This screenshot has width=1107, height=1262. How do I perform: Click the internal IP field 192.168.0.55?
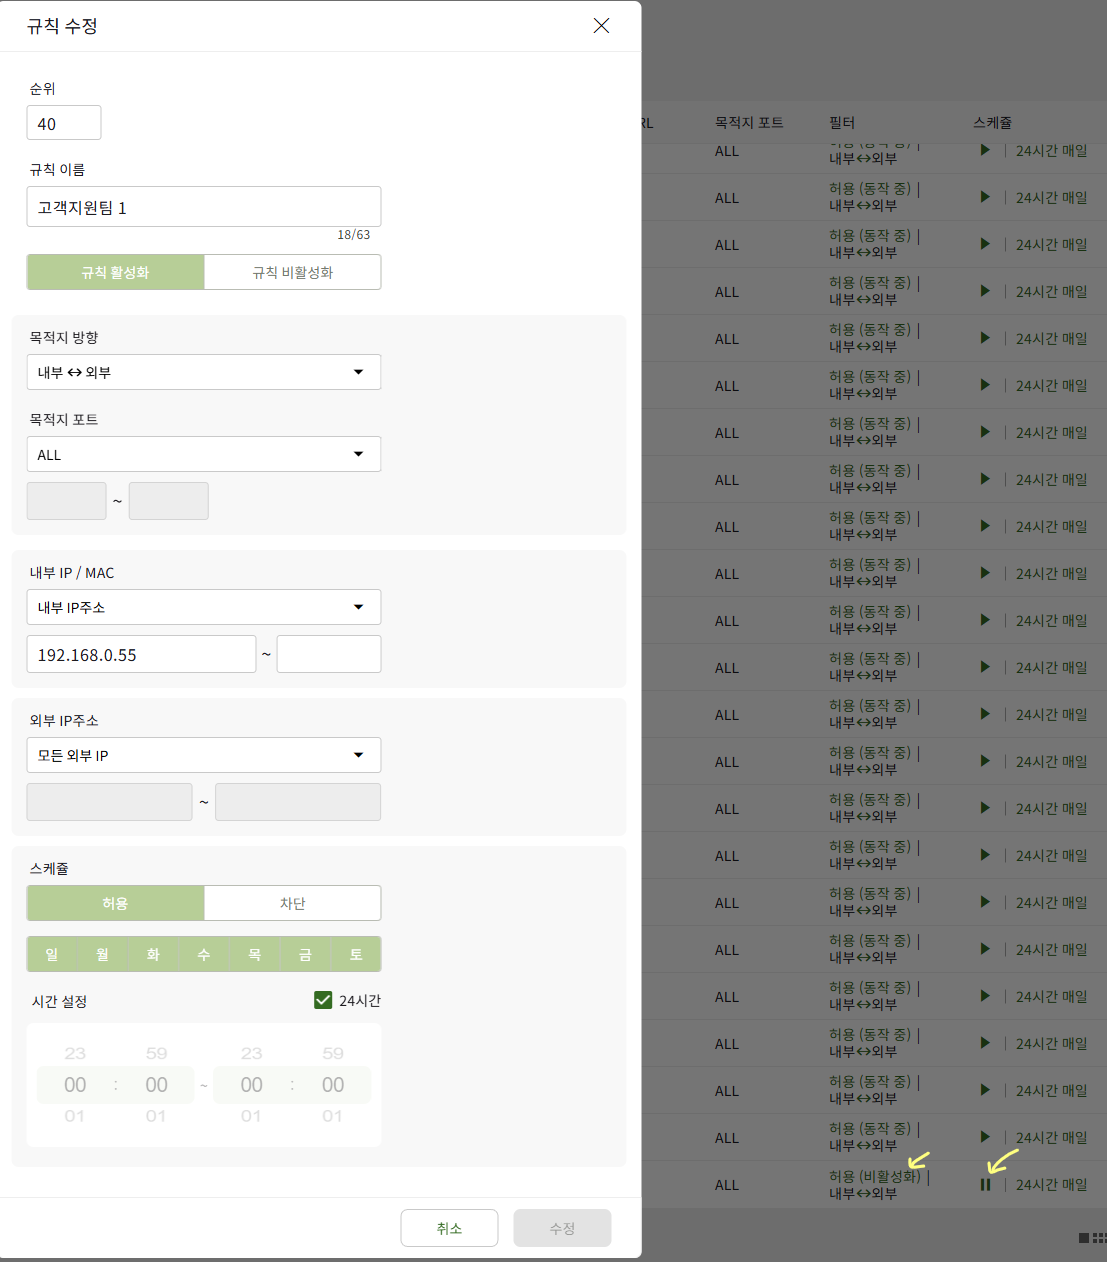click(141, 654)
